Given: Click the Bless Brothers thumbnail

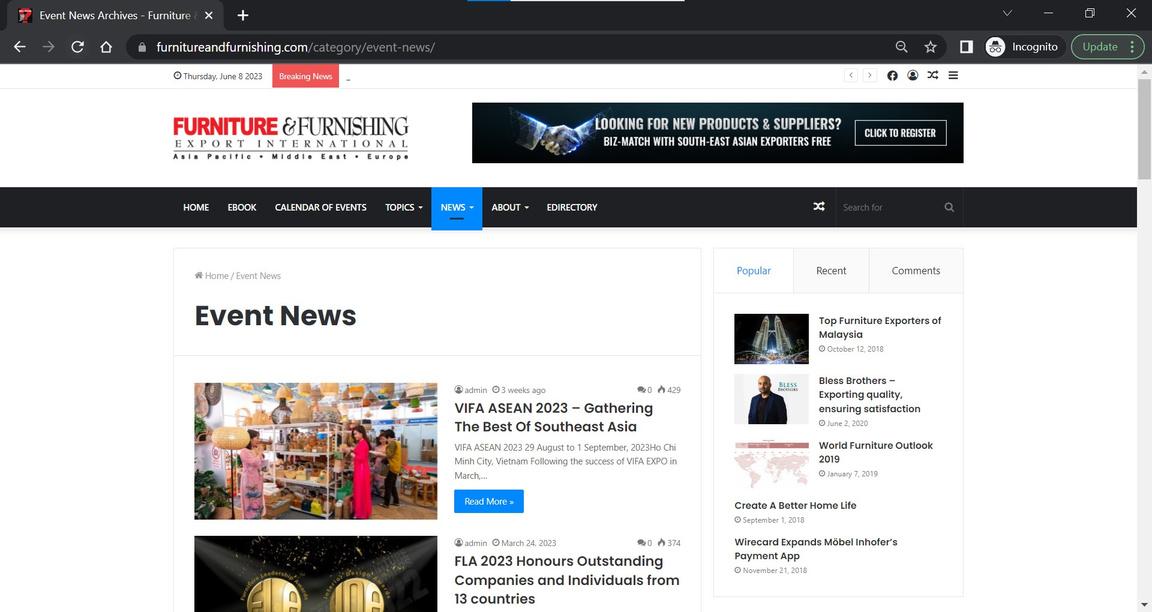Looking at the screenshot, I should pyautogui.click(x=771, y=399).
